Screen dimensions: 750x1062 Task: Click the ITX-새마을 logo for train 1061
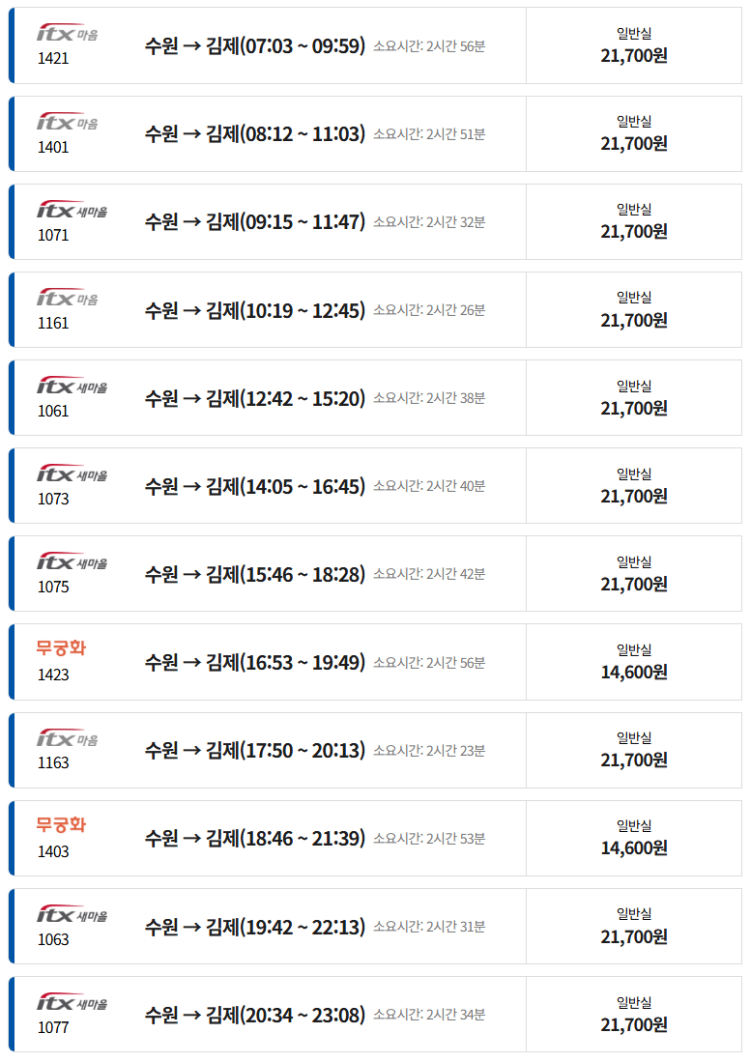pyautogui.click(x=71, y=387)
